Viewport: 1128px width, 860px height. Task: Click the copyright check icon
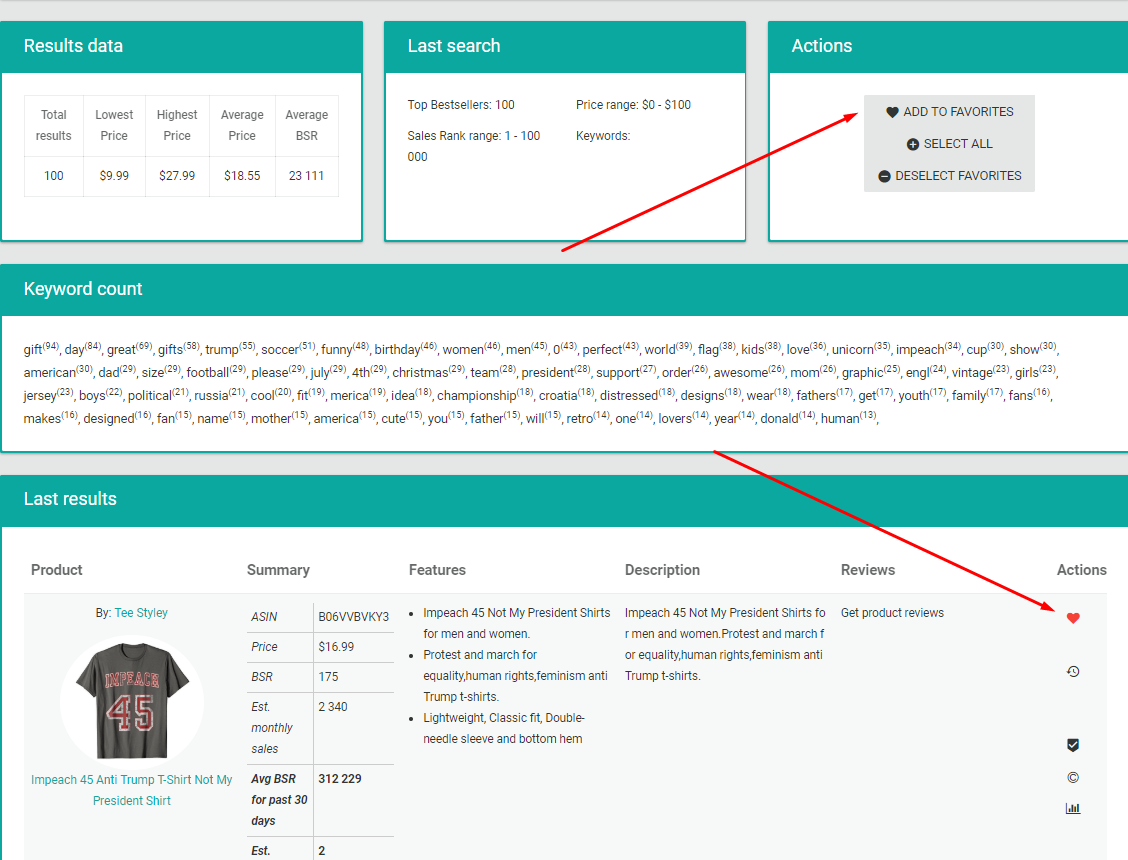coord(1073,777)
